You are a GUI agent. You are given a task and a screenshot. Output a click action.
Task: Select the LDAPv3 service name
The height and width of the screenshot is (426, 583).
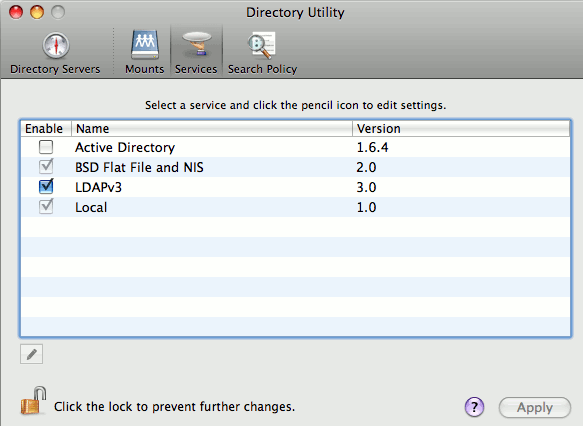tap(98, 187)
